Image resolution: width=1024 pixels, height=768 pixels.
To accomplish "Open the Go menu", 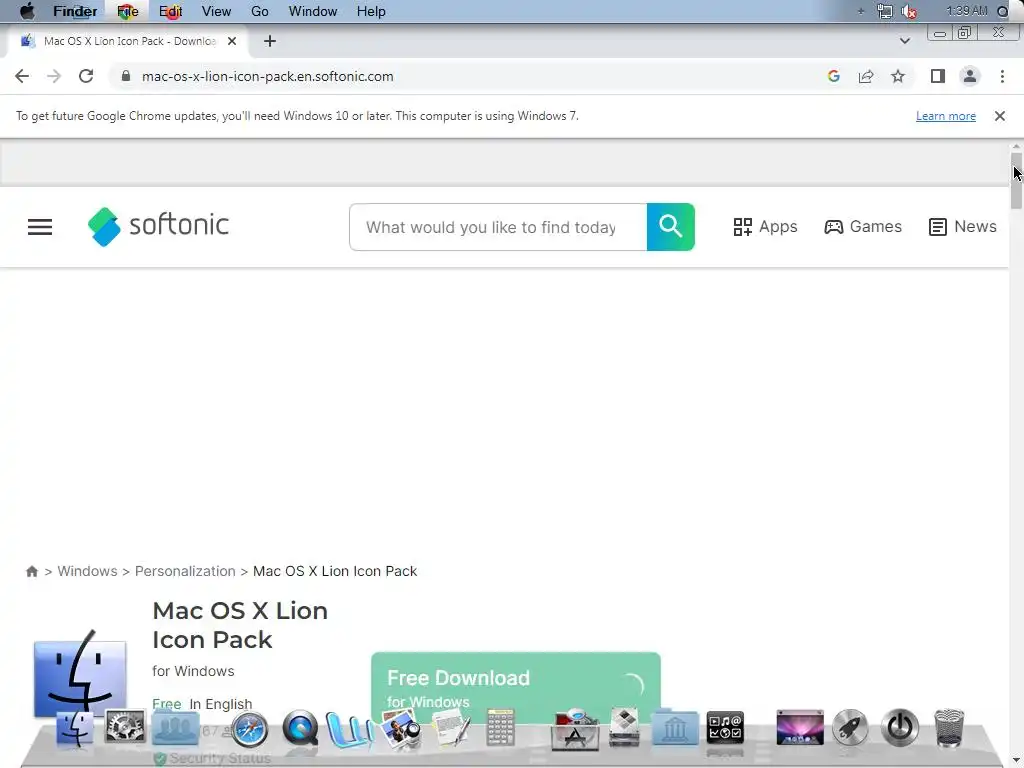I will click(x=259, y=11).
